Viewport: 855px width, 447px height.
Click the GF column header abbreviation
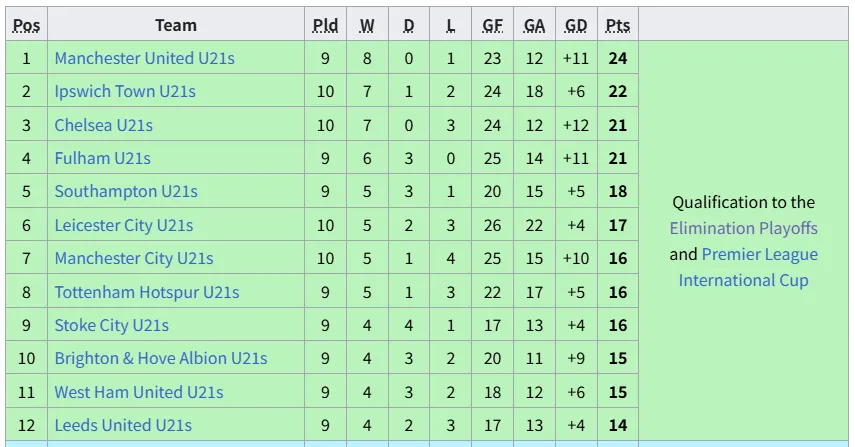(492, 25)
